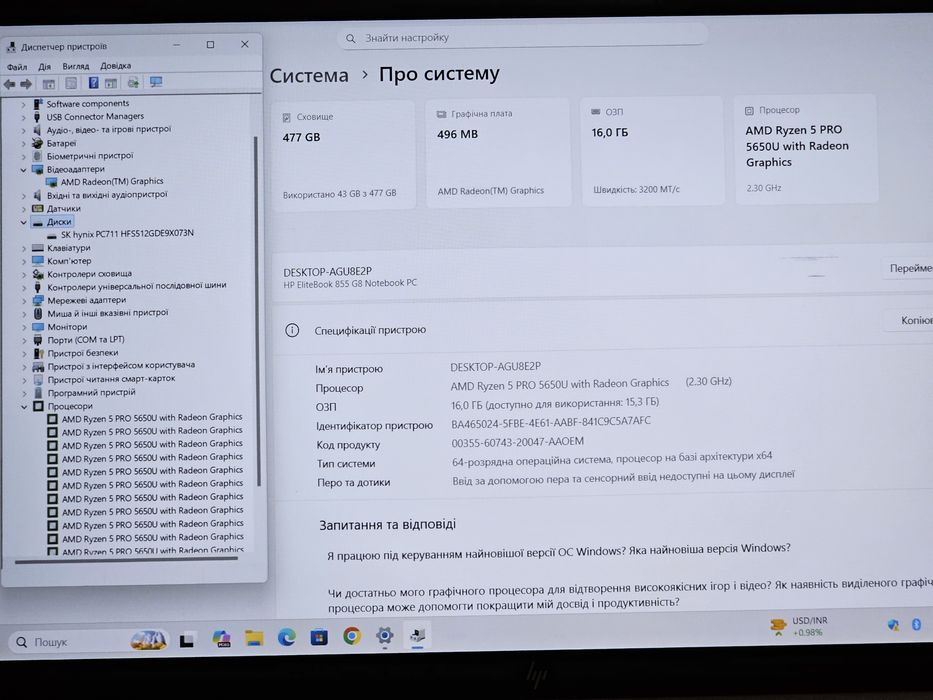Expand the Монітори node
Image resolution: width=933 pixels, height=700 pixels.
24,327
